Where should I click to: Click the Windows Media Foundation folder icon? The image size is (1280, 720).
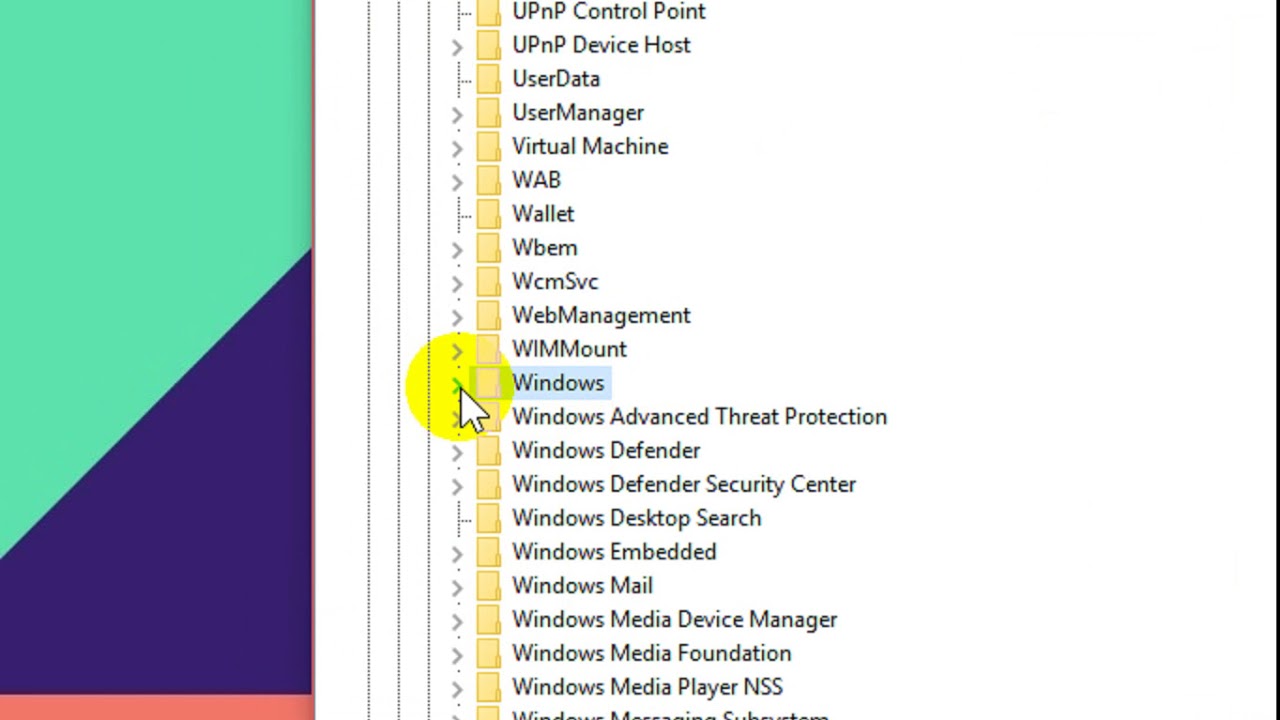point(488,654)
